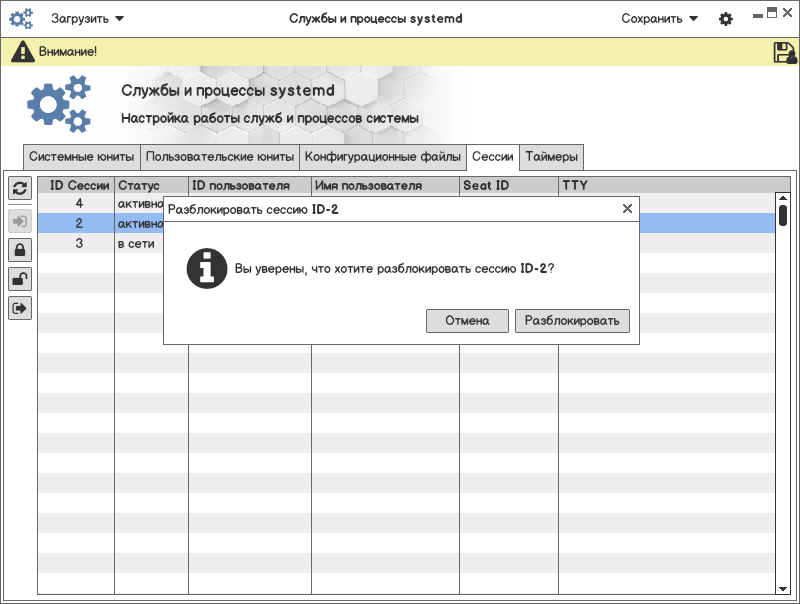800x604 pixels.
Task: Expand the Загрузить dropdown
Action: (x=88, y=19)
